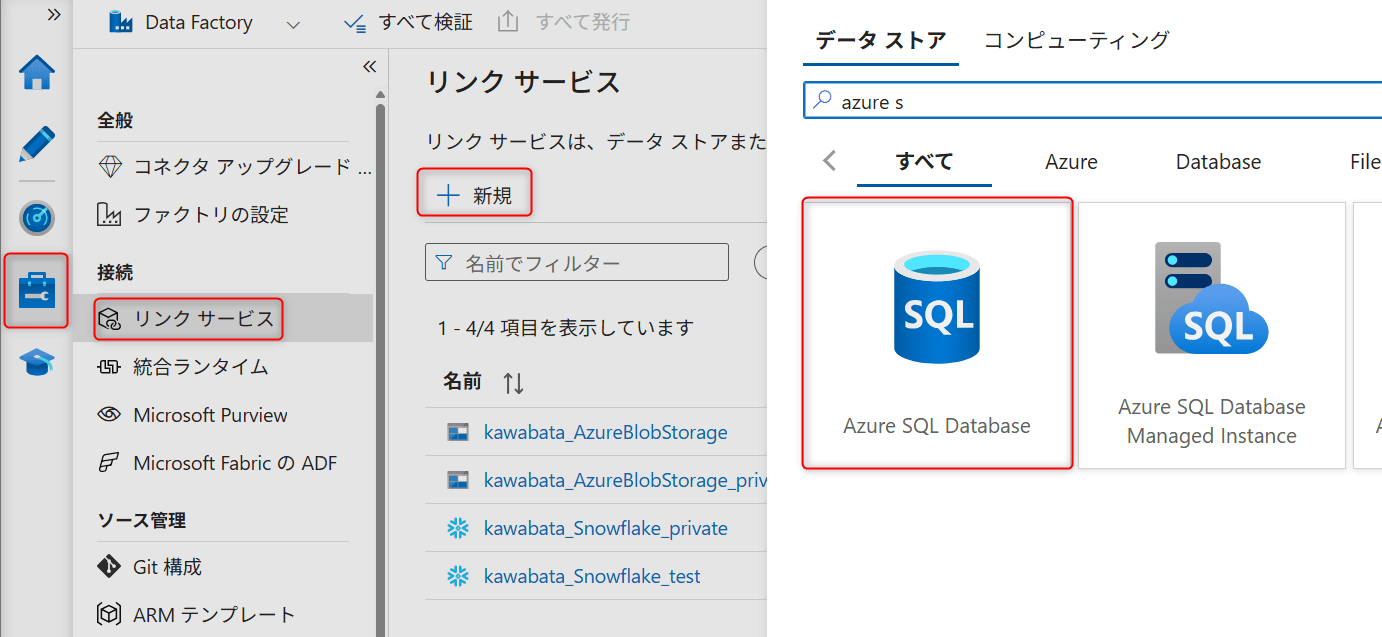Click コネクタ アップグレード diamond icon
The width and height of the screenshot is (1382, 637).
(x=109, y=167)
